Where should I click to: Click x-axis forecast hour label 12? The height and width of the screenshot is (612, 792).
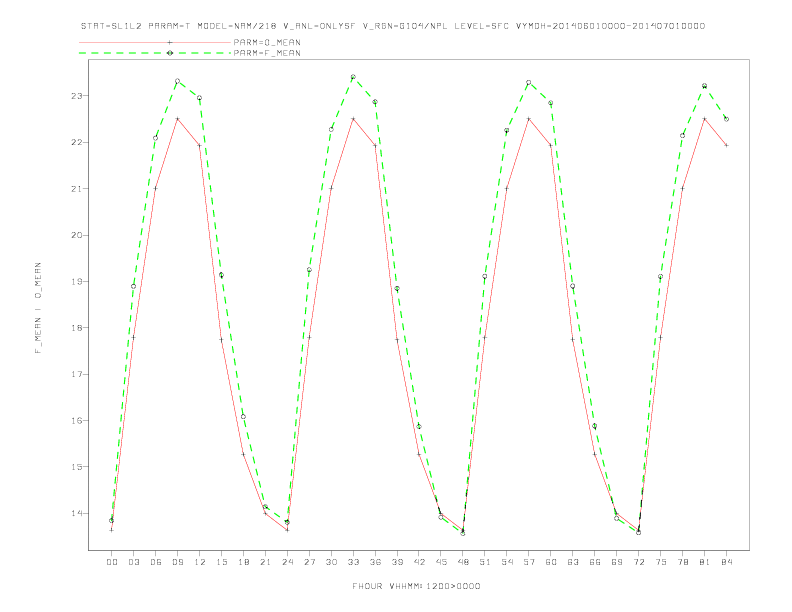coord(200,562)
